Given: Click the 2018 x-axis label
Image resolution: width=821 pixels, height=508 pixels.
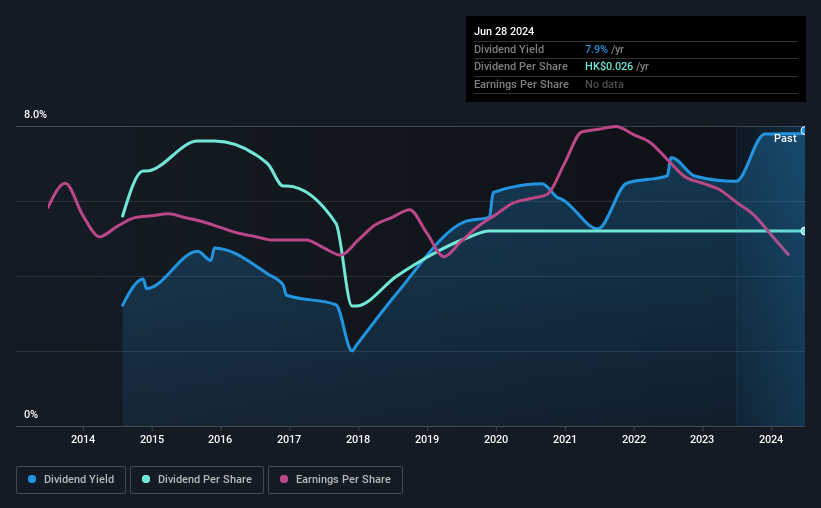Looking at the screenshot, I should (358, 439).
